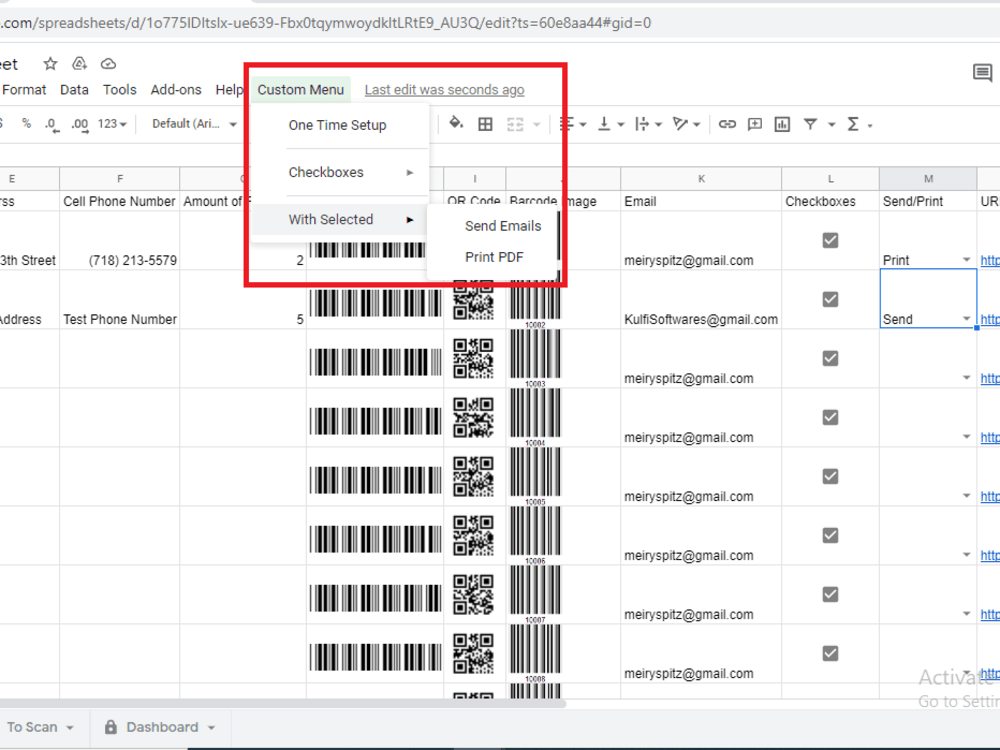Image resolution: width=1000 pixels, height=750 pixels.
Task: Toggle checkbox in barcode 10007 row
Action: coord(830,594)
